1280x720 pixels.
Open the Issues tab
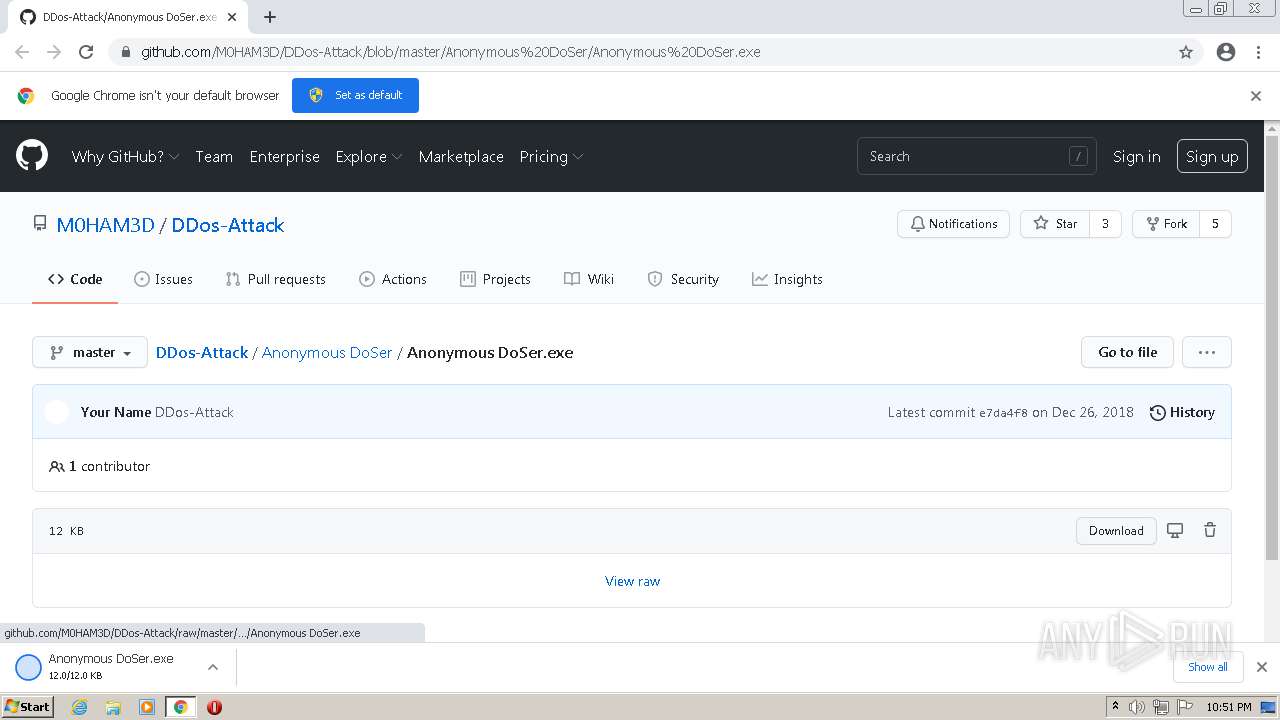tap(163, 279)
